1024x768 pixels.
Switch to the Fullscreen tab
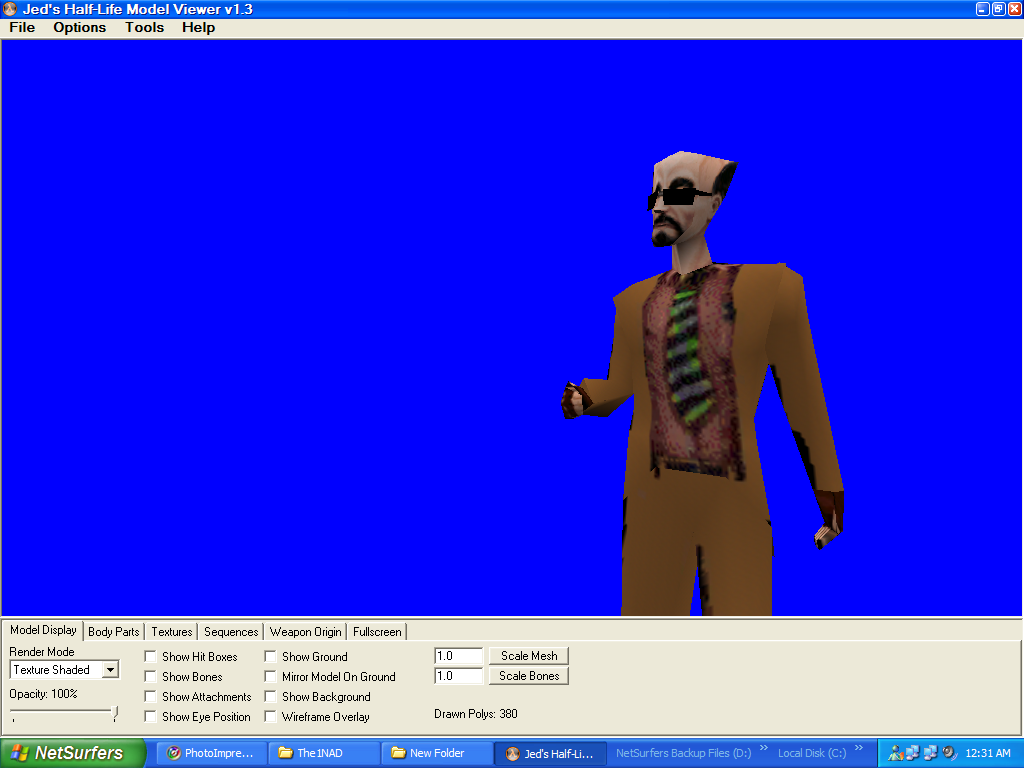click(377, 632)
